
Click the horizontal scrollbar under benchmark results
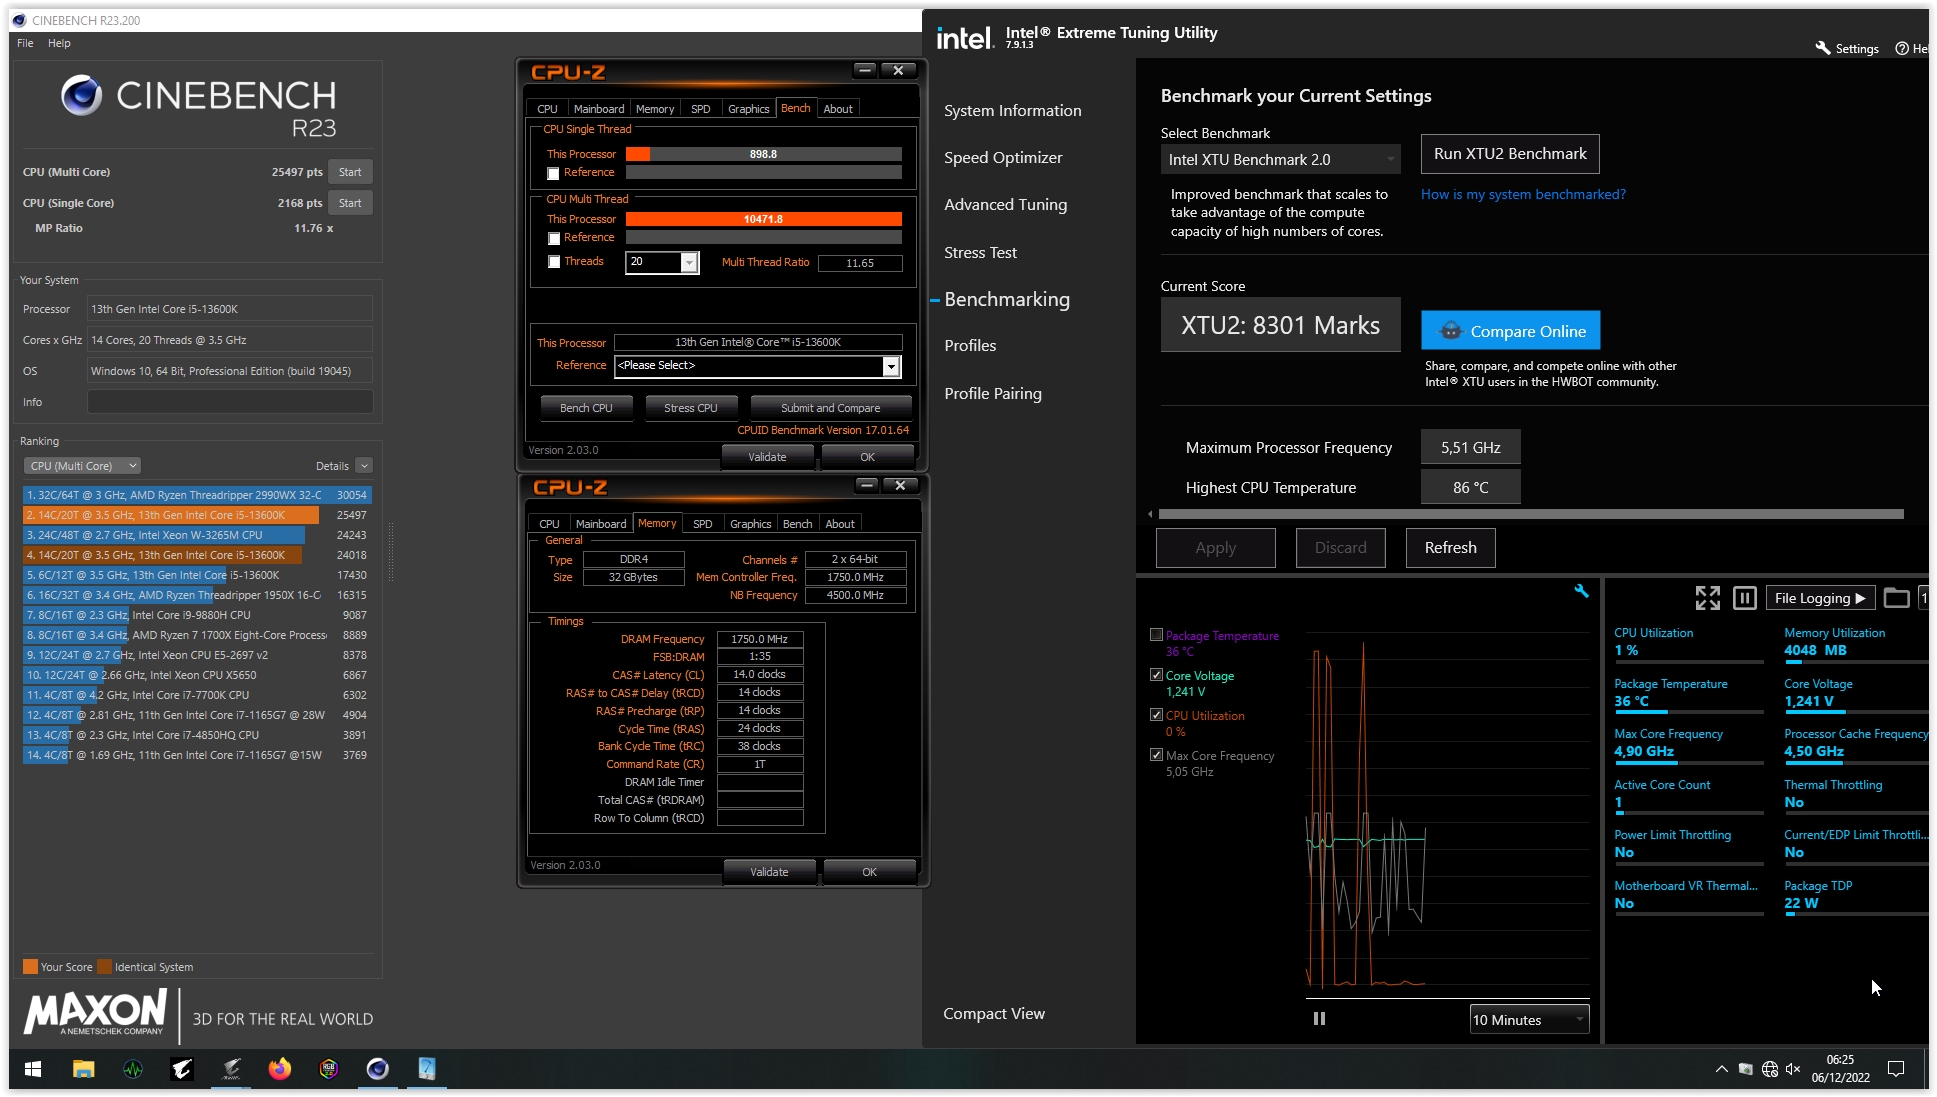click(1530, 514)
